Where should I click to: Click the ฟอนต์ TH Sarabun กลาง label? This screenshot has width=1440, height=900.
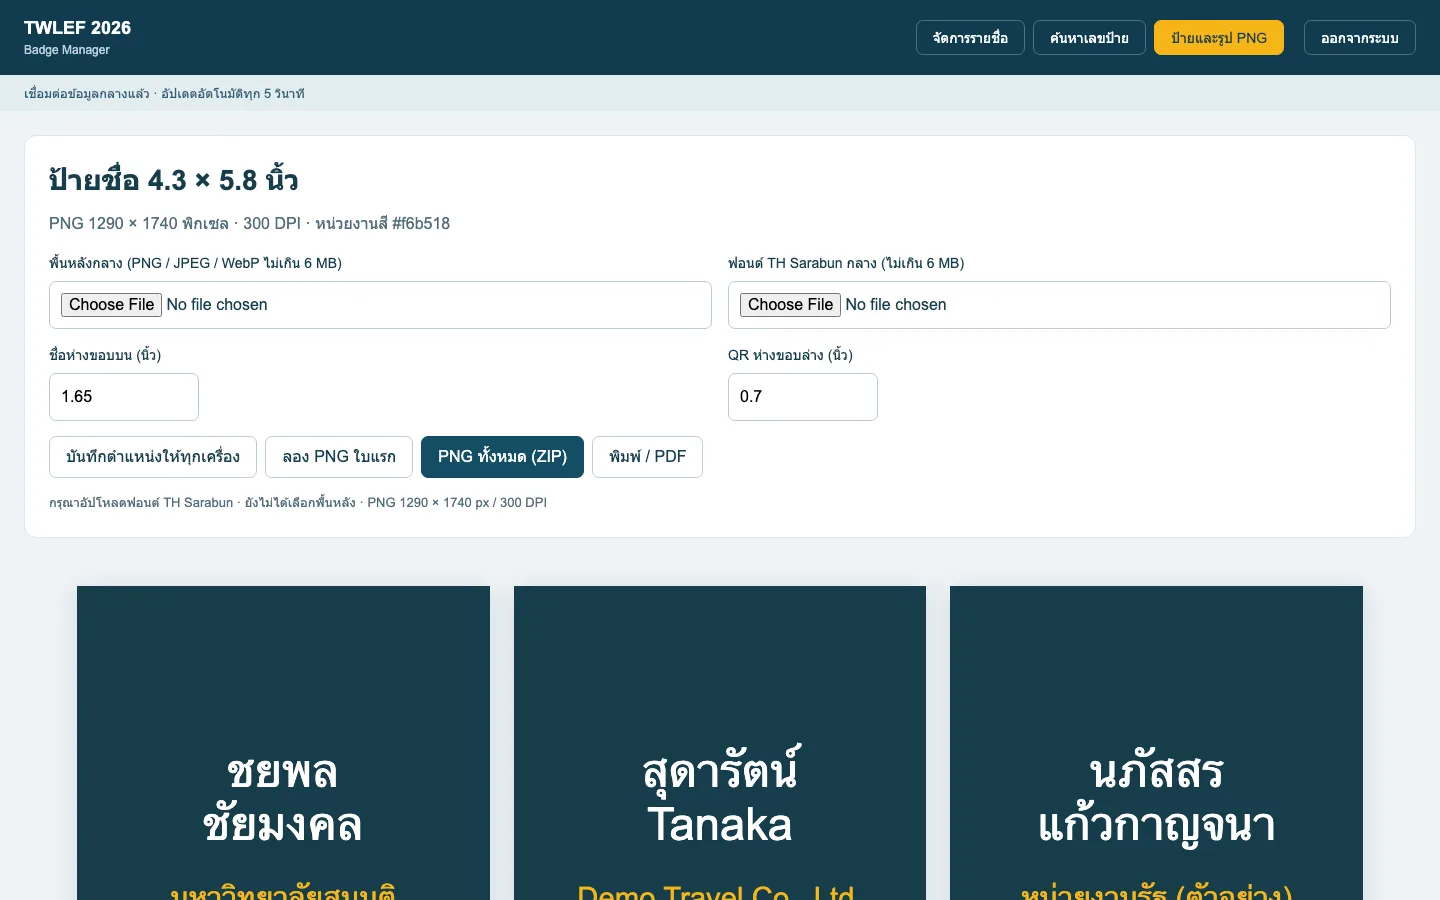point(846,264)
